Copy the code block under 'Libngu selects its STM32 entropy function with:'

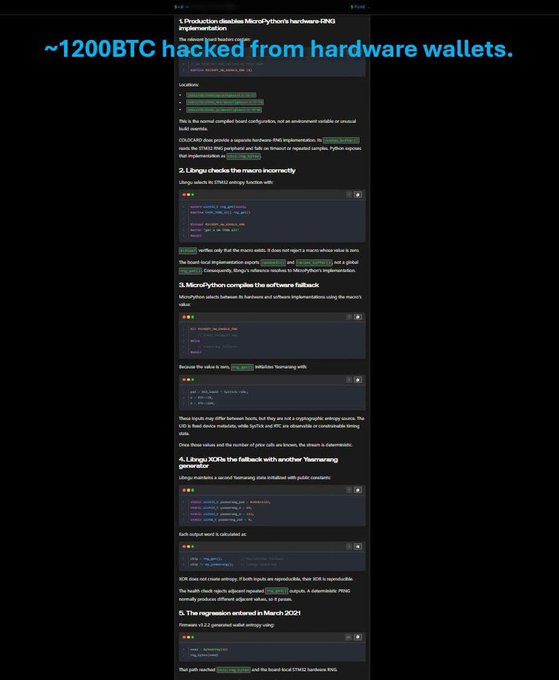(358, 195)
